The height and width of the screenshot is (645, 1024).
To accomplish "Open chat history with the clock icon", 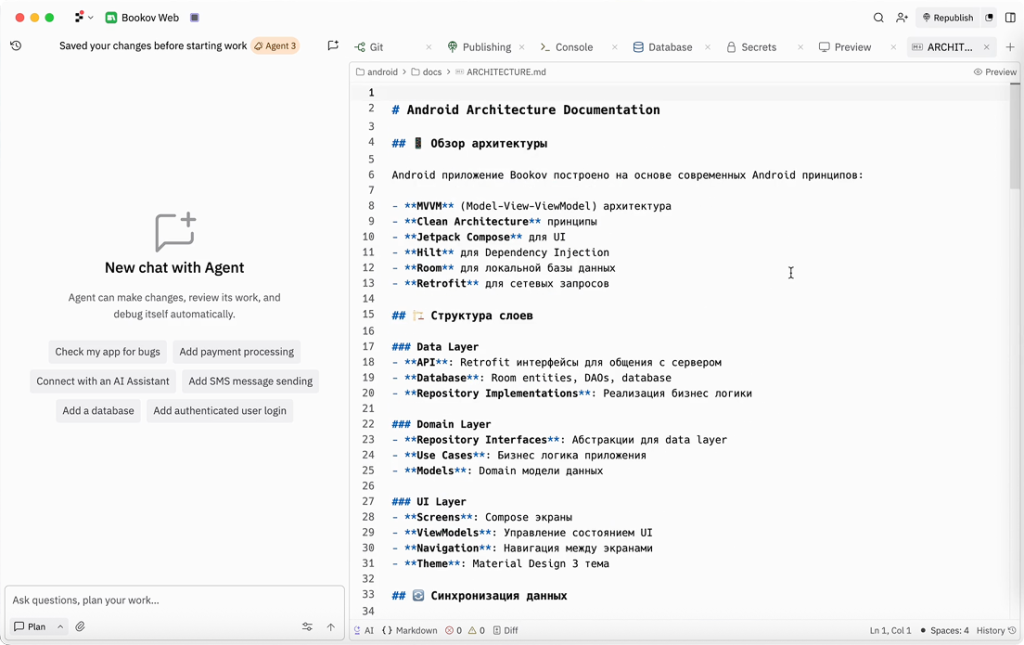I will tap(16, 46).
